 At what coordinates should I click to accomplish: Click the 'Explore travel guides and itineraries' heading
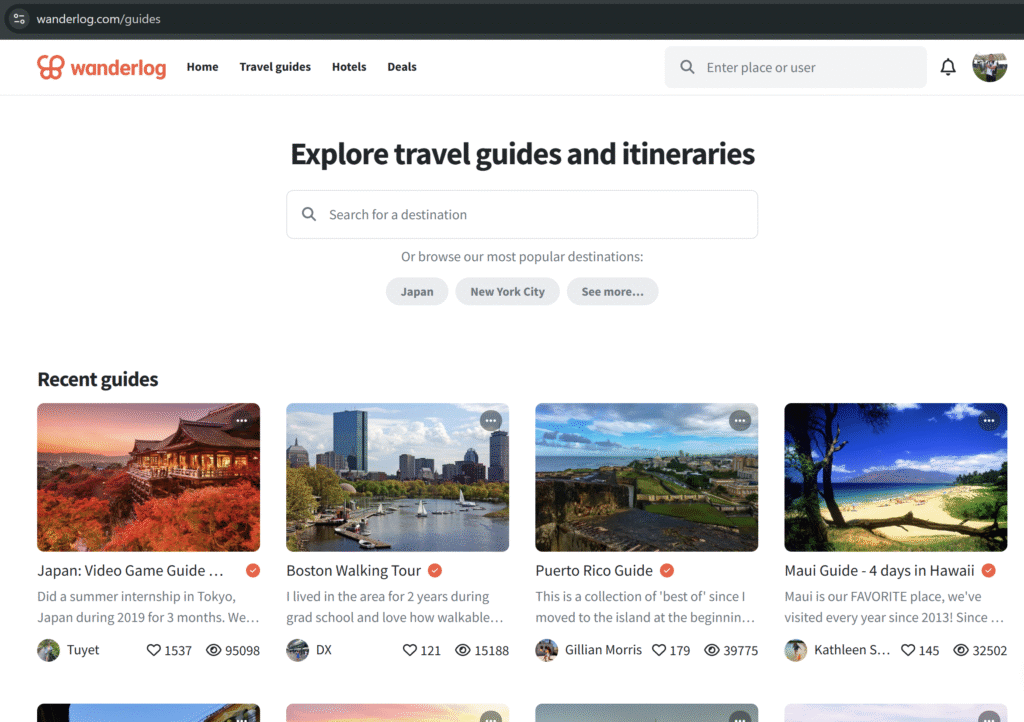[x=522, y=154]
